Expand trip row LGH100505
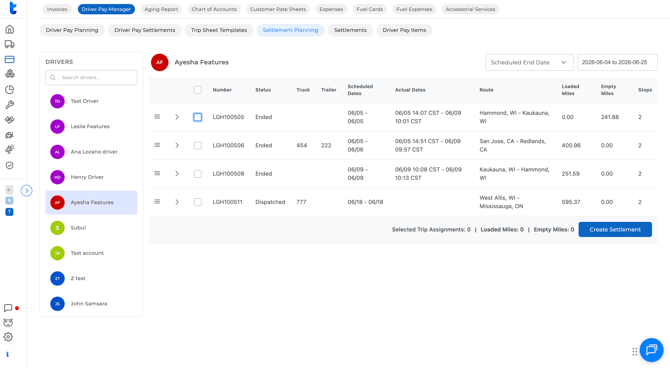670x368 pixels. tap(177, 117)
